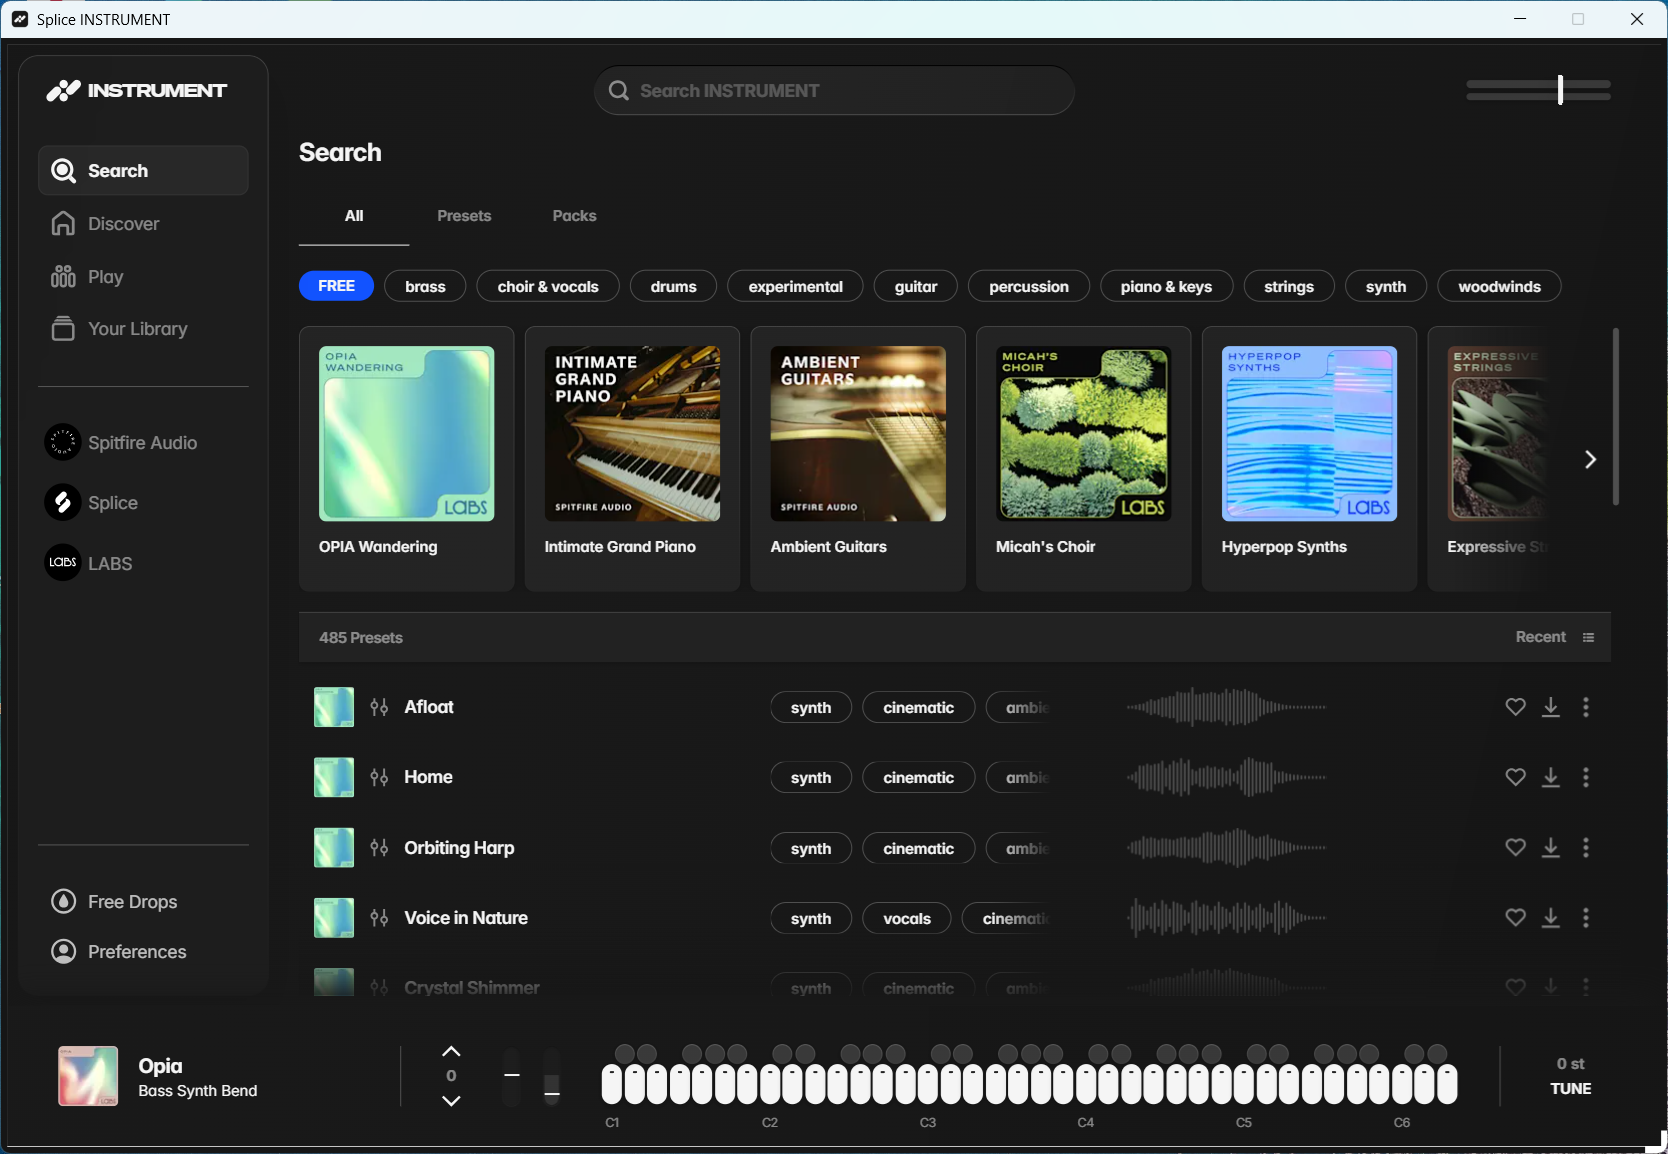Image resolution: width=1668 pixels, height=1154 pixels.
Task: Open the TUNE control
Action: click(1570, 1077)
